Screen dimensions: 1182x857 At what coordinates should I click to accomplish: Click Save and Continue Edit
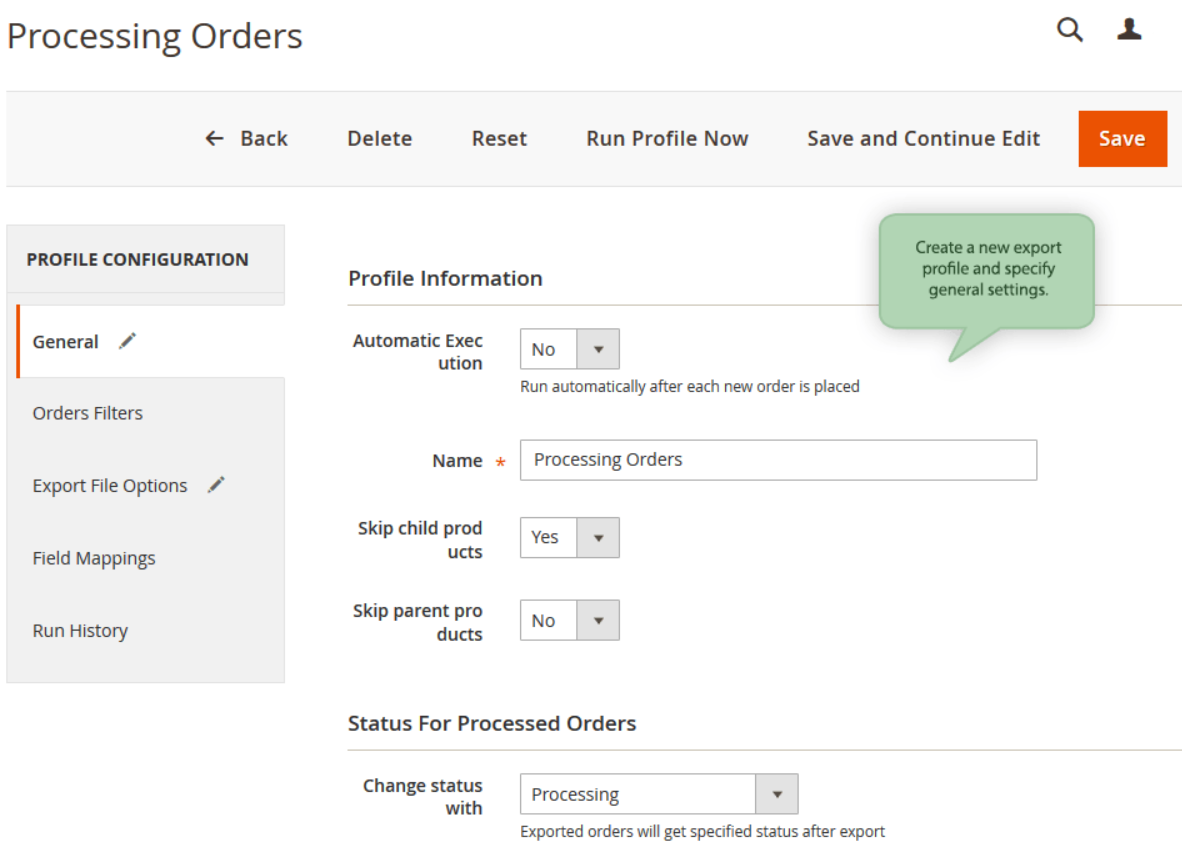point(923,139)
